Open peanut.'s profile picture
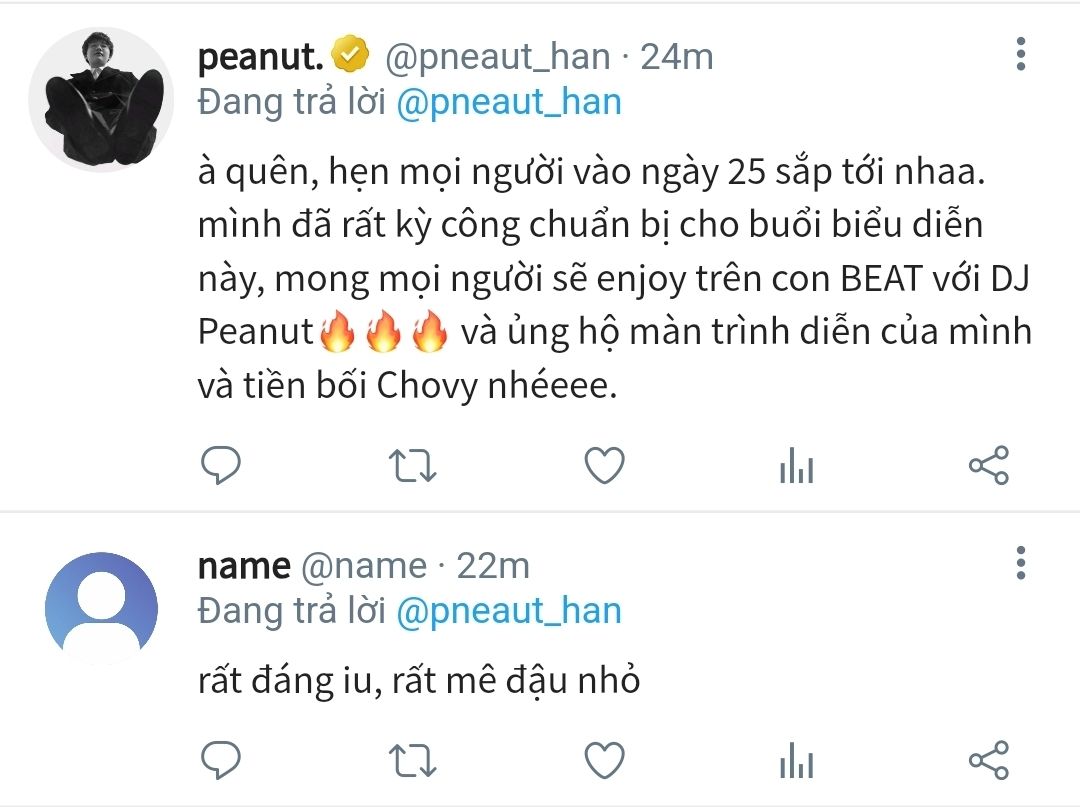The width and height of the screenshot is (1080, 807). pyautogui.click(x=101, y=100)
